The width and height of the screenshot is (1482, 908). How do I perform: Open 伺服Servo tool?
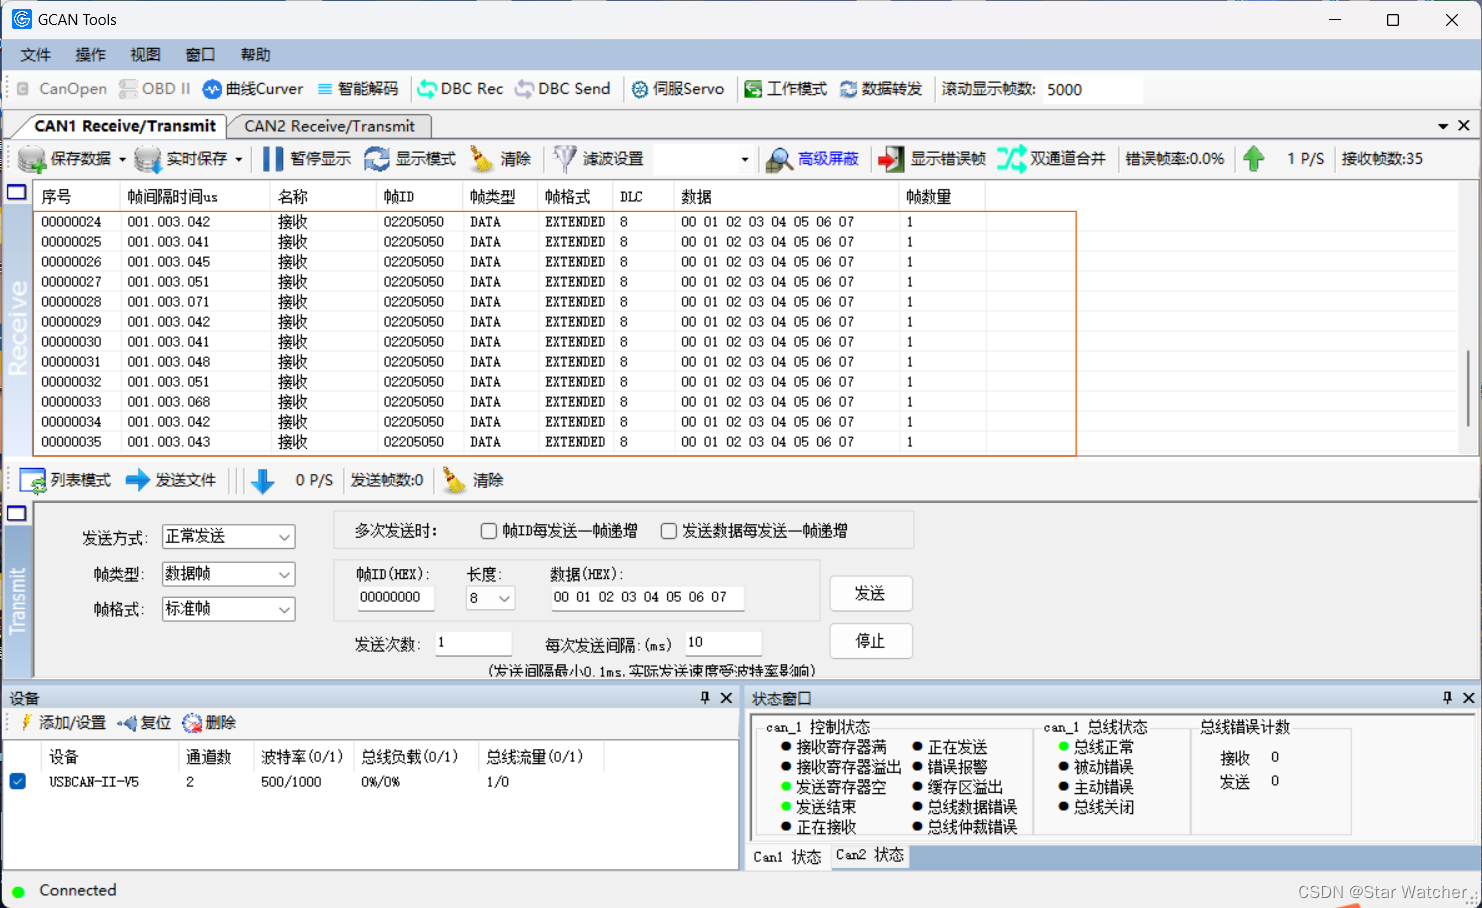tap(677, 89)
